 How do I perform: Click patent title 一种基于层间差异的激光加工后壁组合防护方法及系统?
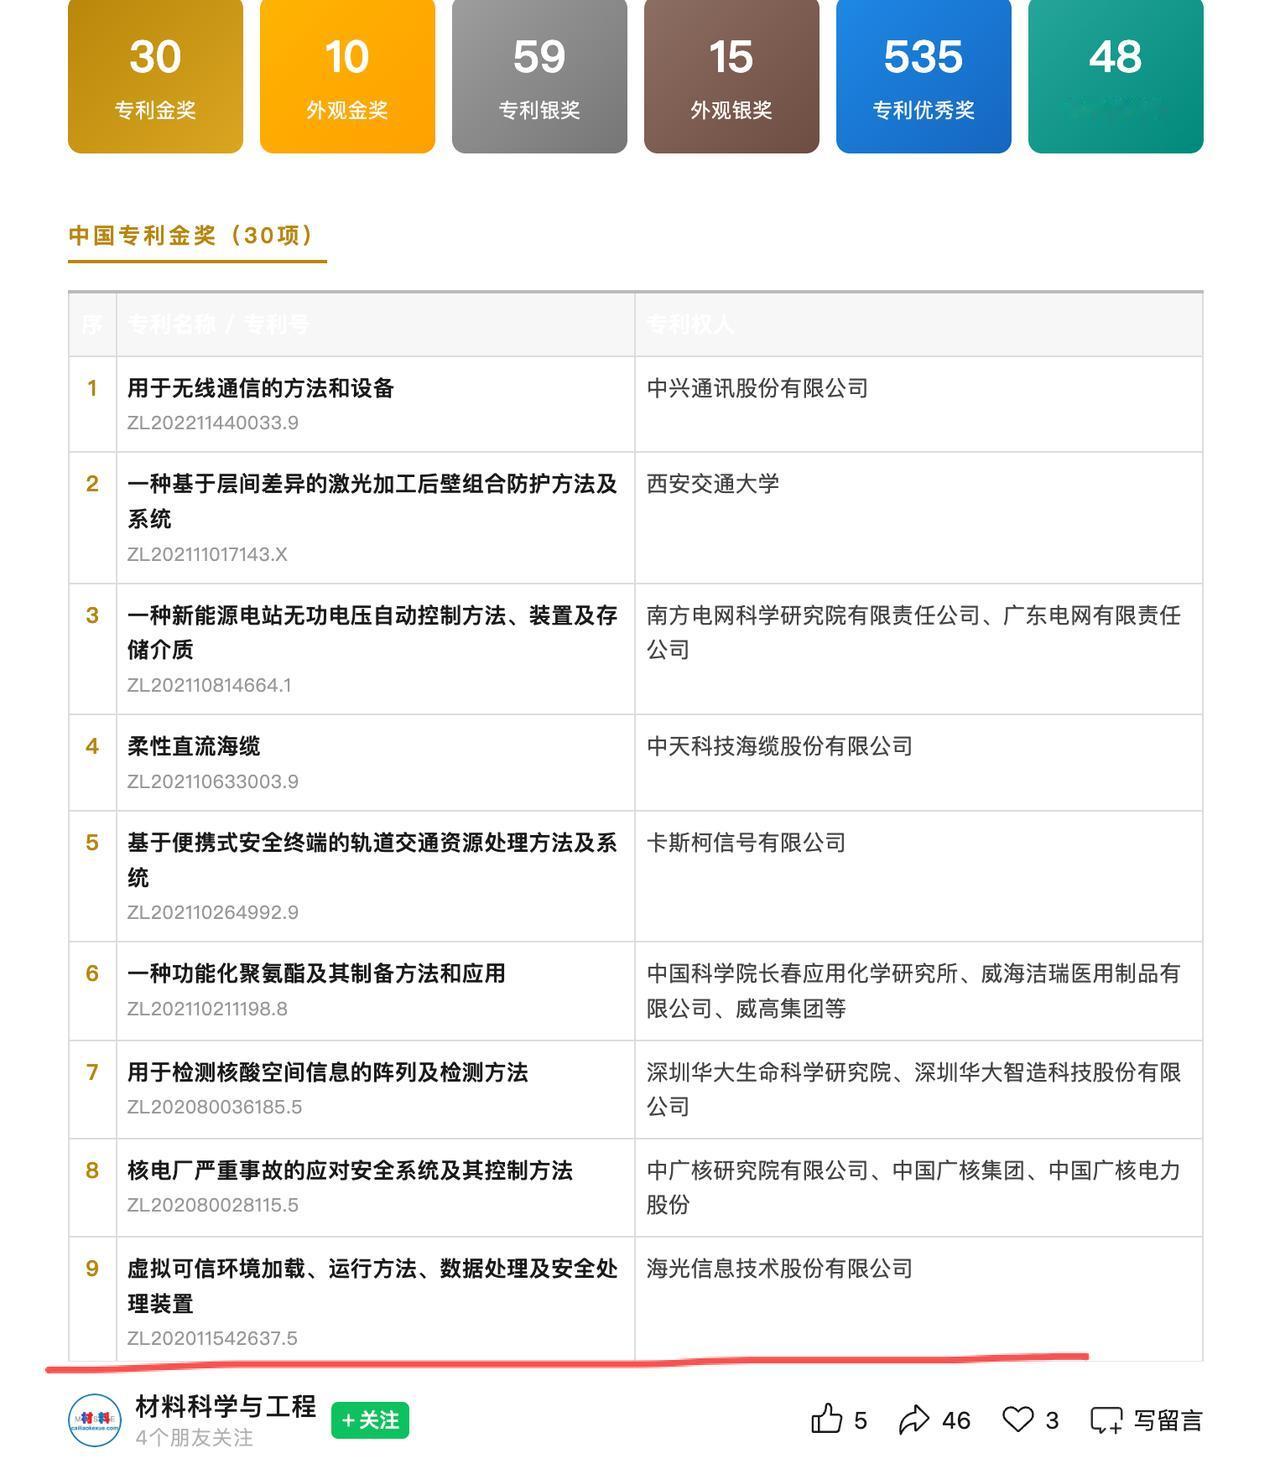[372, 501]
